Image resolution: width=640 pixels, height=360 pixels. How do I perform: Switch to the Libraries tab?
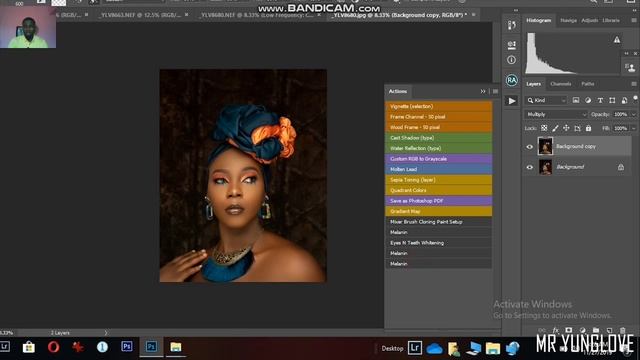[x=611, y=20]
